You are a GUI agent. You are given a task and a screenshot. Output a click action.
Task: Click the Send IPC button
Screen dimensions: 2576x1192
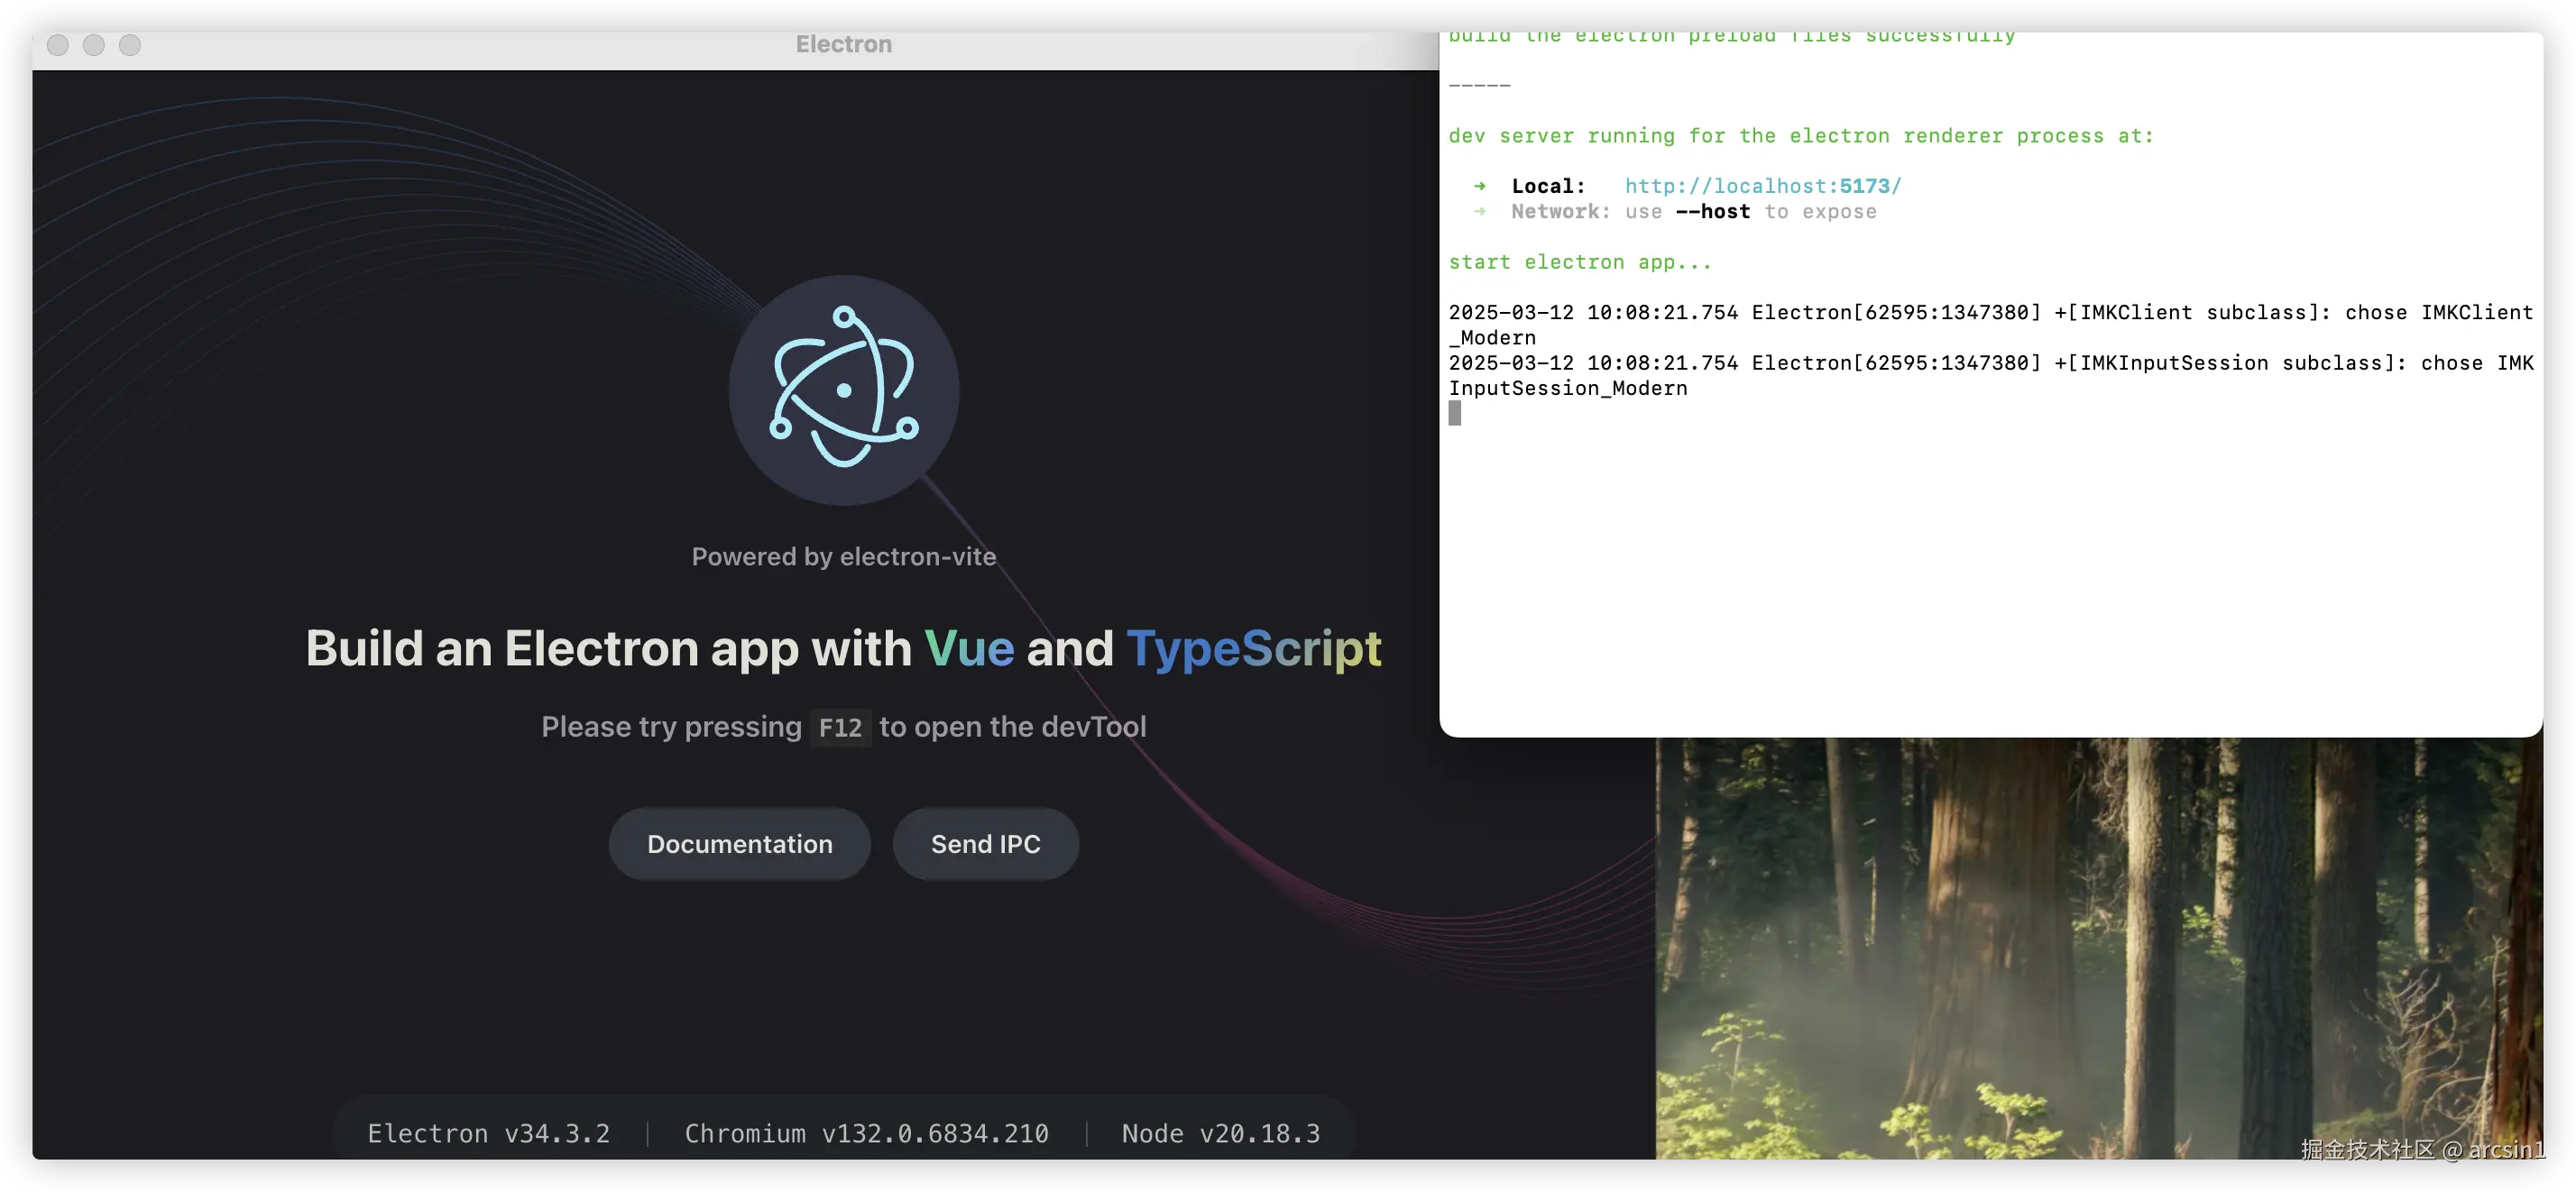985,844
